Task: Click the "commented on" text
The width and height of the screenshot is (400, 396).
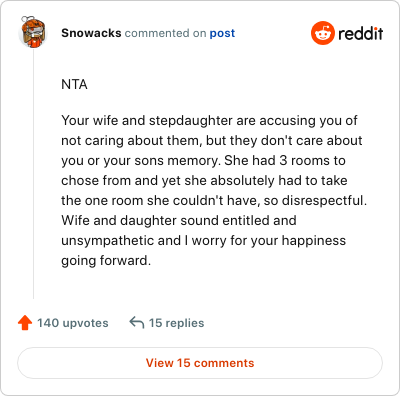Action: tap(165, 33)
